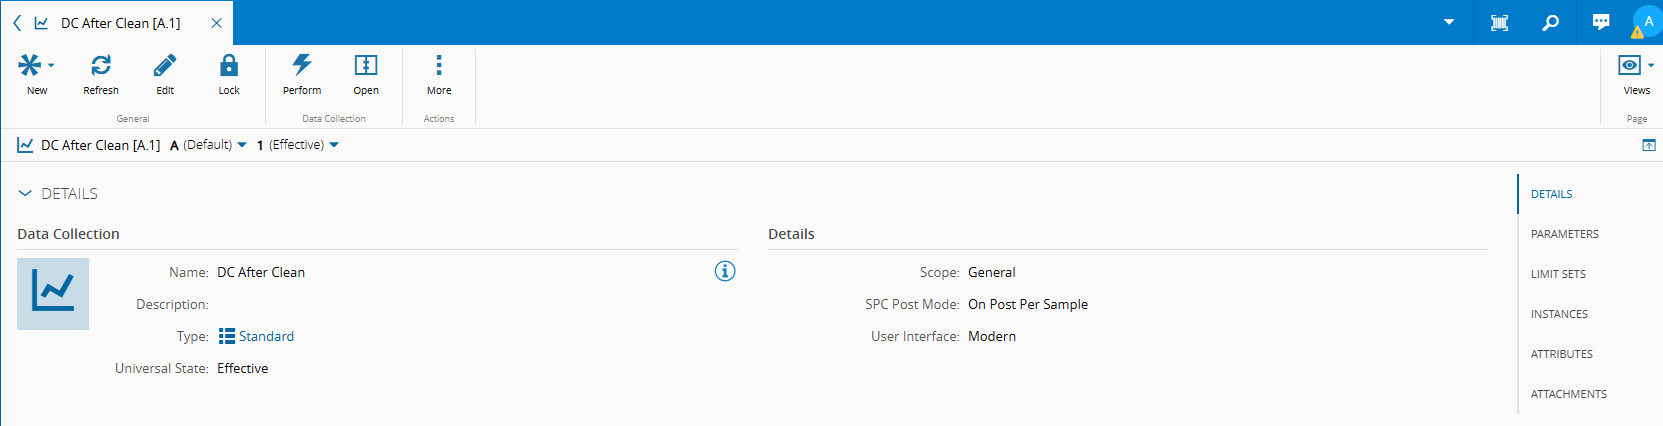The height and width of the screenshot is (426, 1663).
Task: Click the New asterisk icon
Action: click(31, 66)
